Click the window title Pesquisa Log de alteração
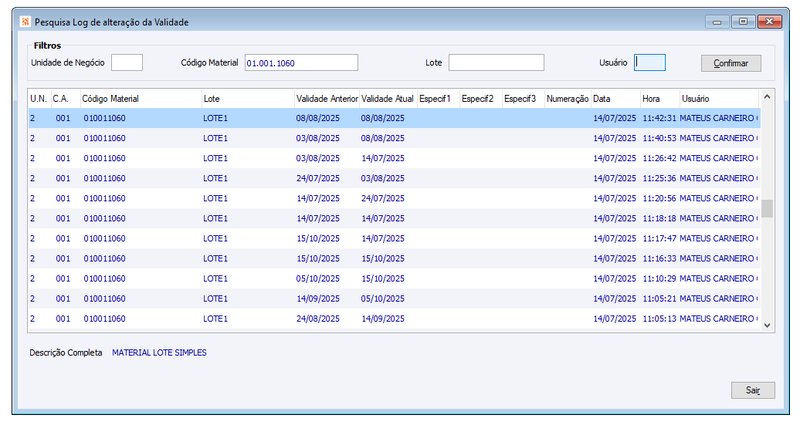Screen dimensions: 800x425 (112, 22)
